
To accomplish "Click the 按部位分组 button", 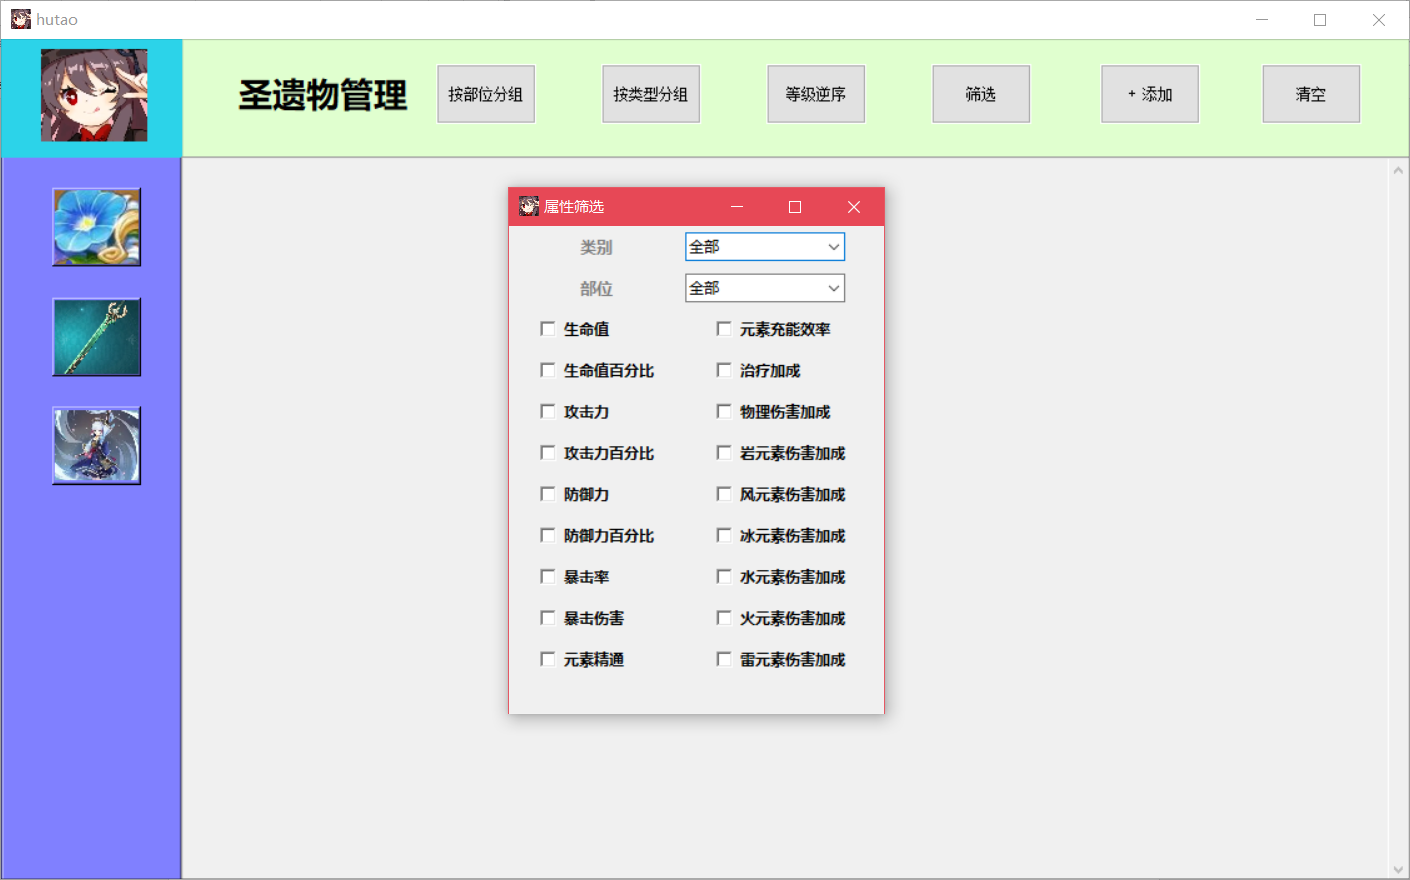I will 486,94.
